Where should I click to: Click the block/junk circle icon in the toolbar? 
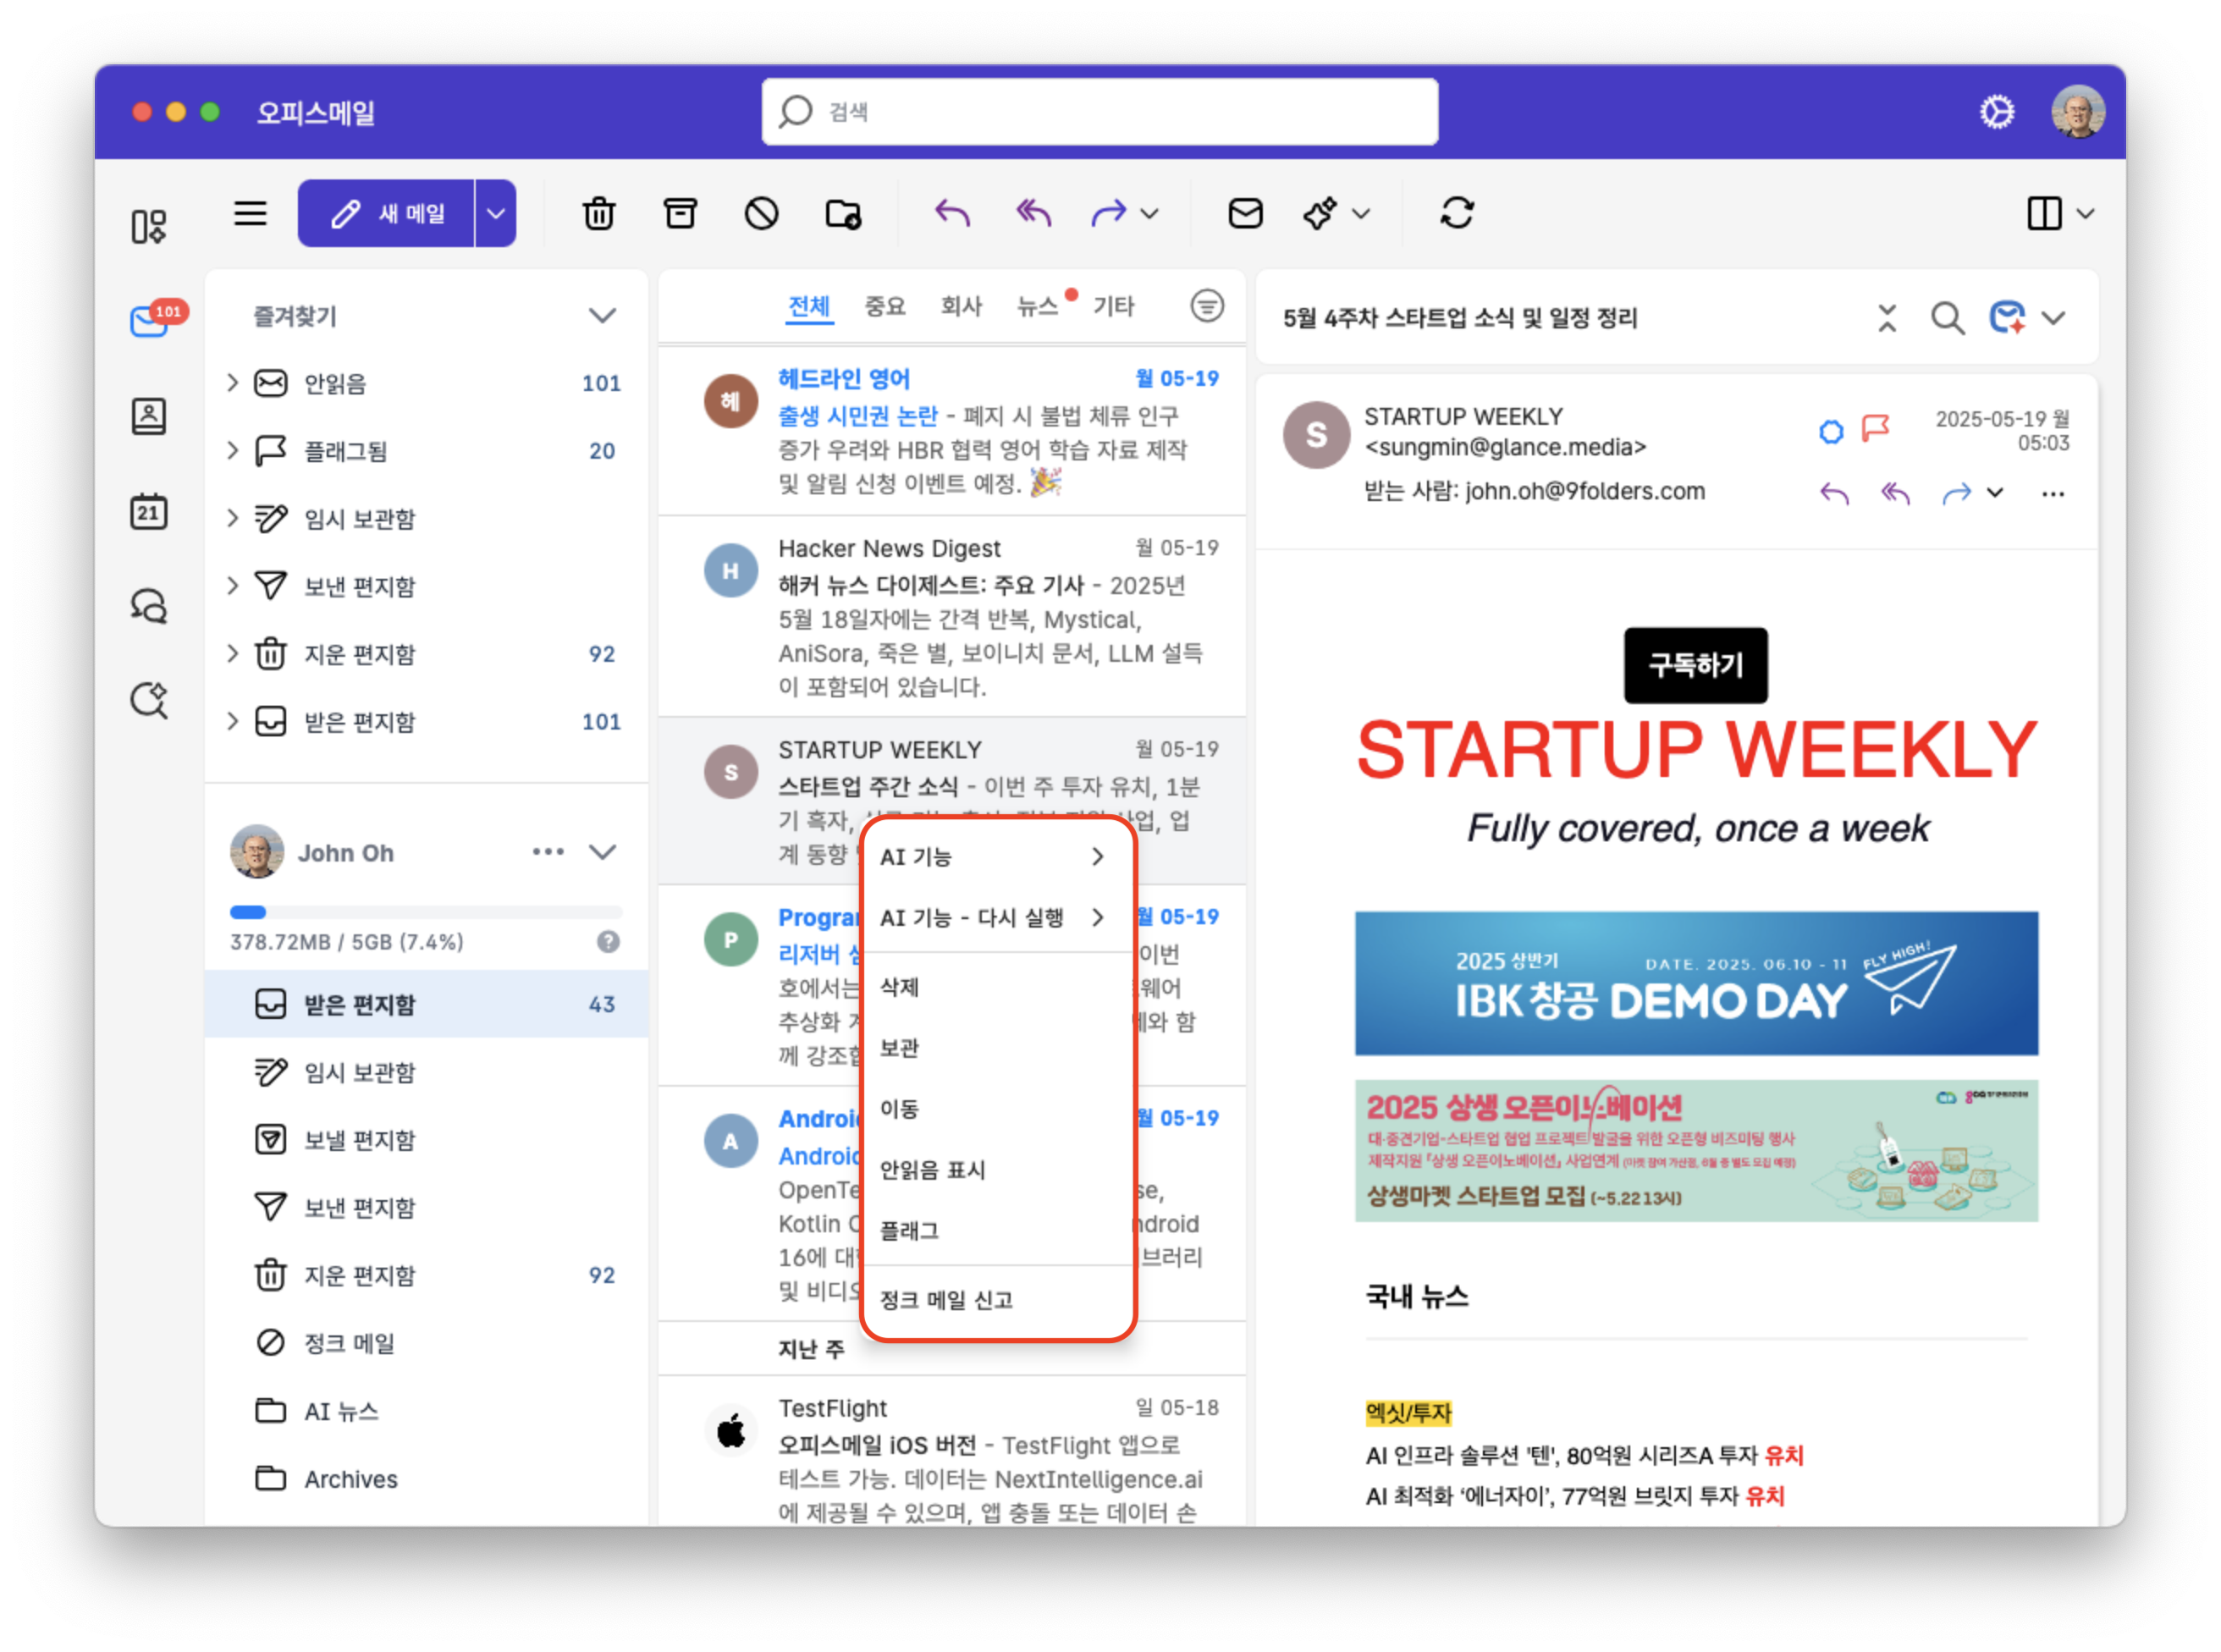(761, 213)
